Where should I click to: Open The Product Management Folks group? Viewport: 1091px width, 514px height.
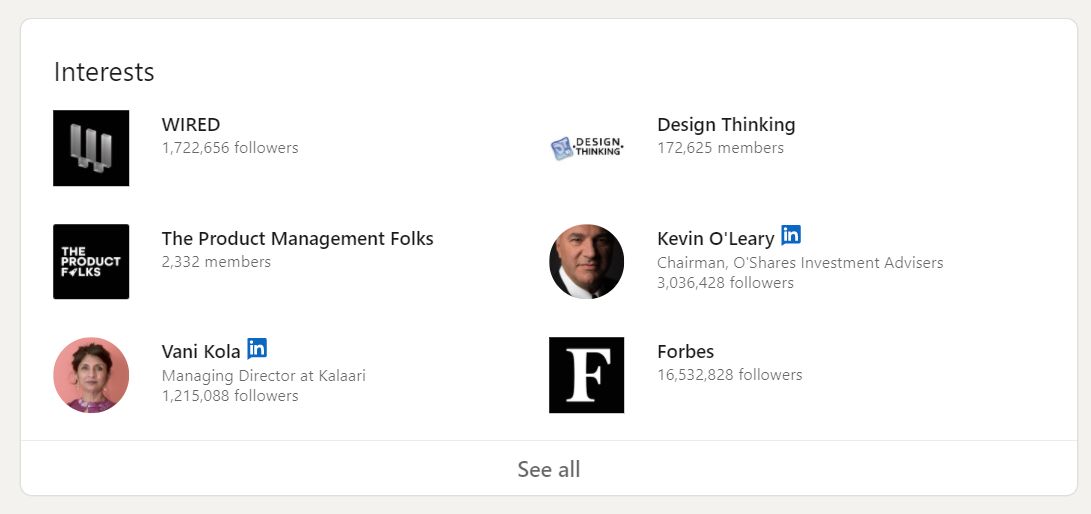pos(298,239)
